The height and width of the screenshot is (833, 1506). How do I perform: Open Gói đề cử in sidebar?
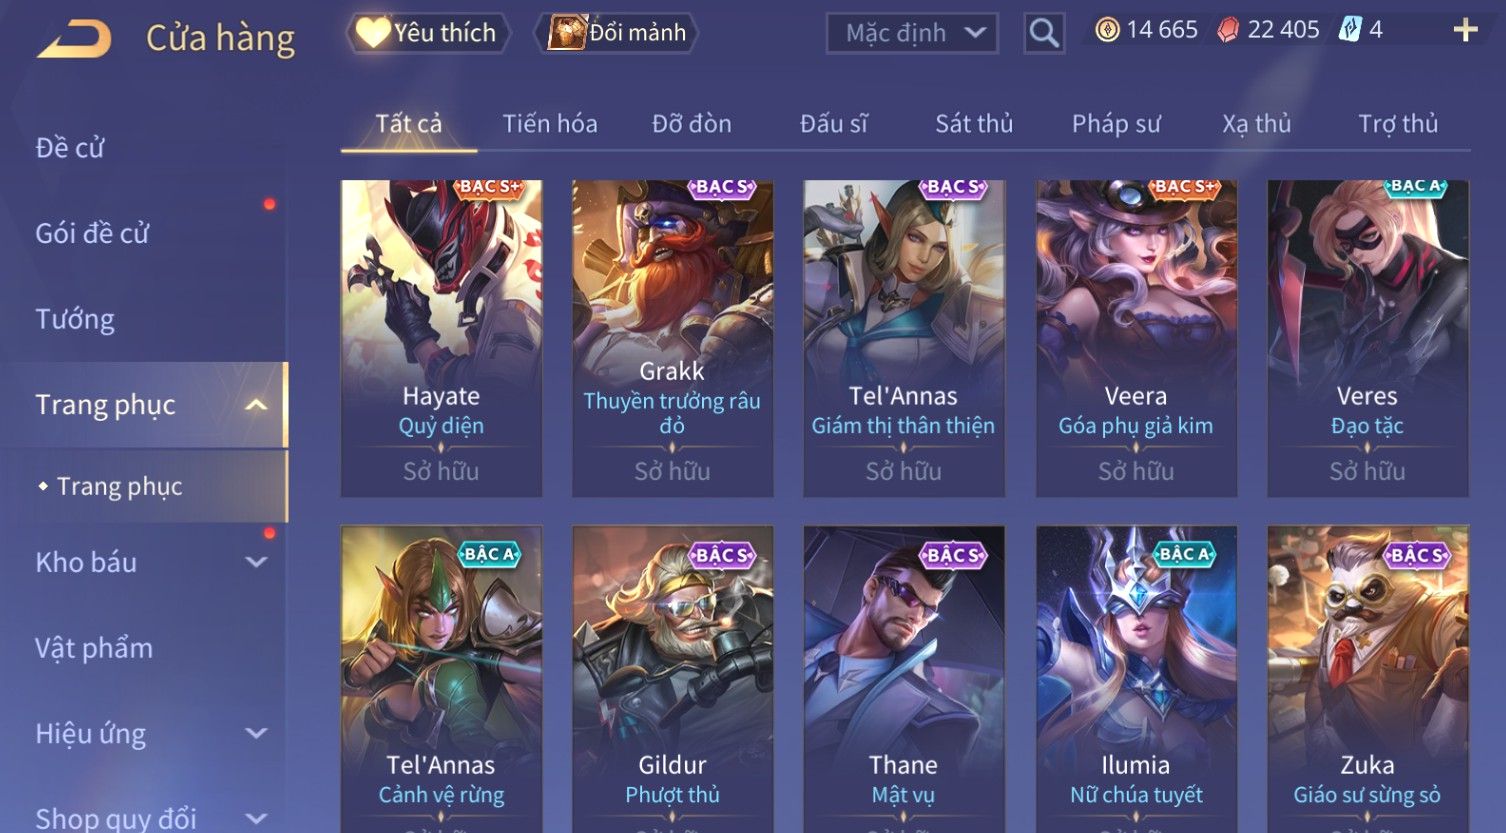[92, 233]
